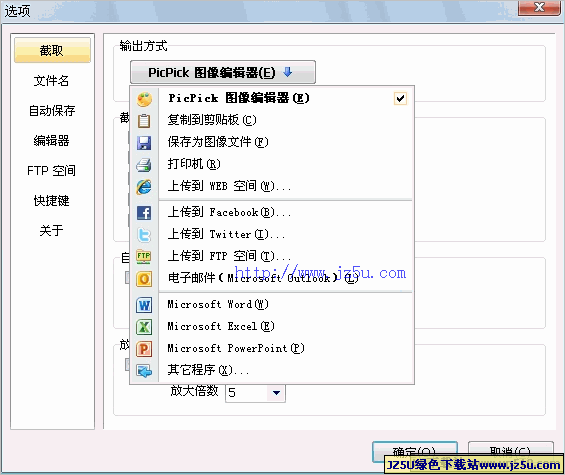Show the 关于 page

[x=52, y=230]
